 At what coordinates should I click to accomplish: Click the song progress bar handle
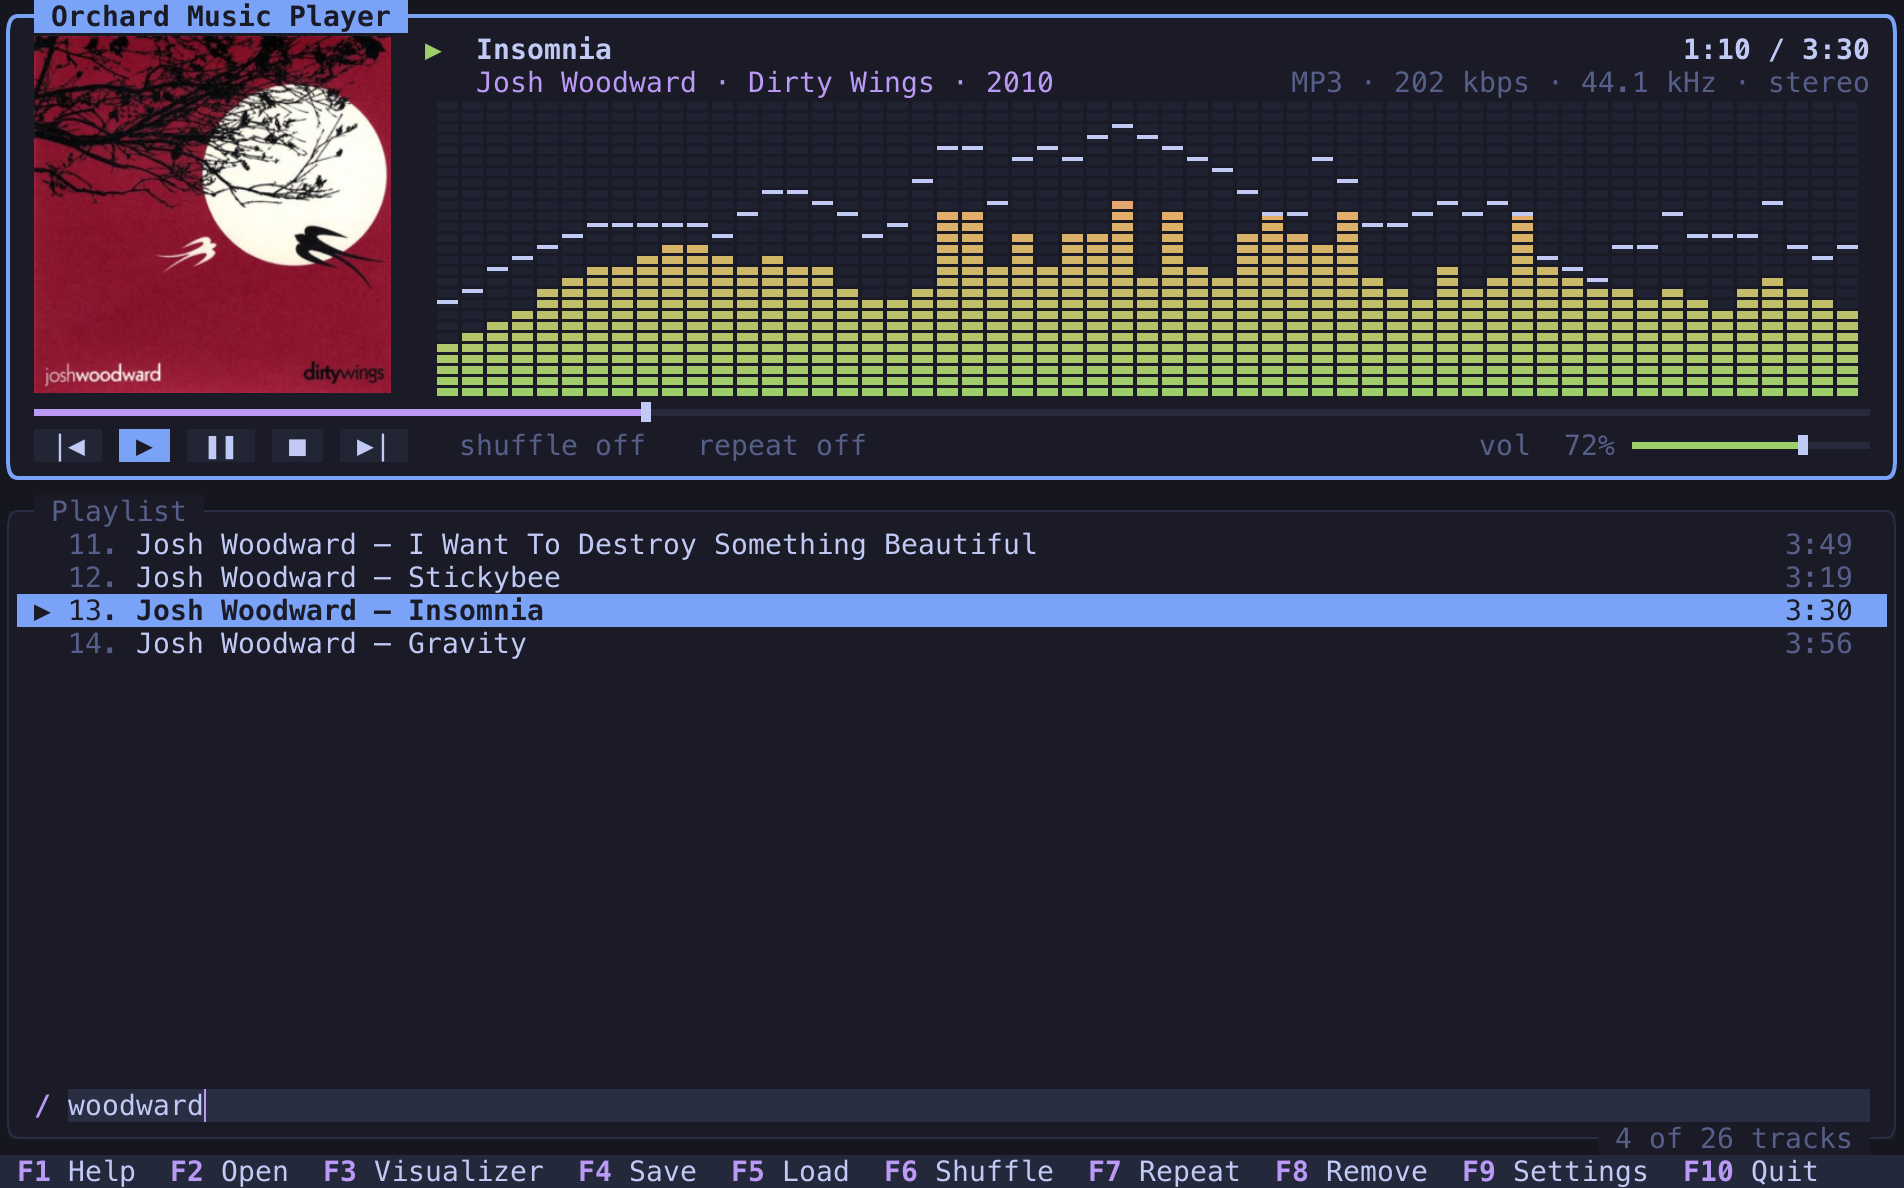coord(646,412)
